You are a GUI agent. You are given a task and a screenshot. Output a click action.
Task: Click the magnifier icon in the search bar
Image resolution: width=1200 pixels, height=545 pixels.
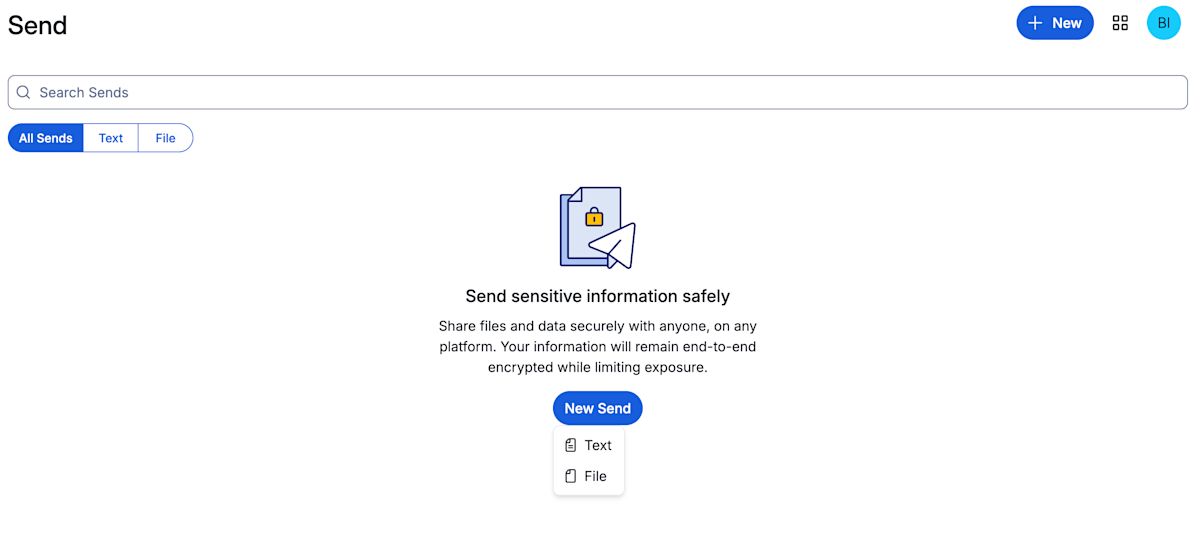[24, 92]
